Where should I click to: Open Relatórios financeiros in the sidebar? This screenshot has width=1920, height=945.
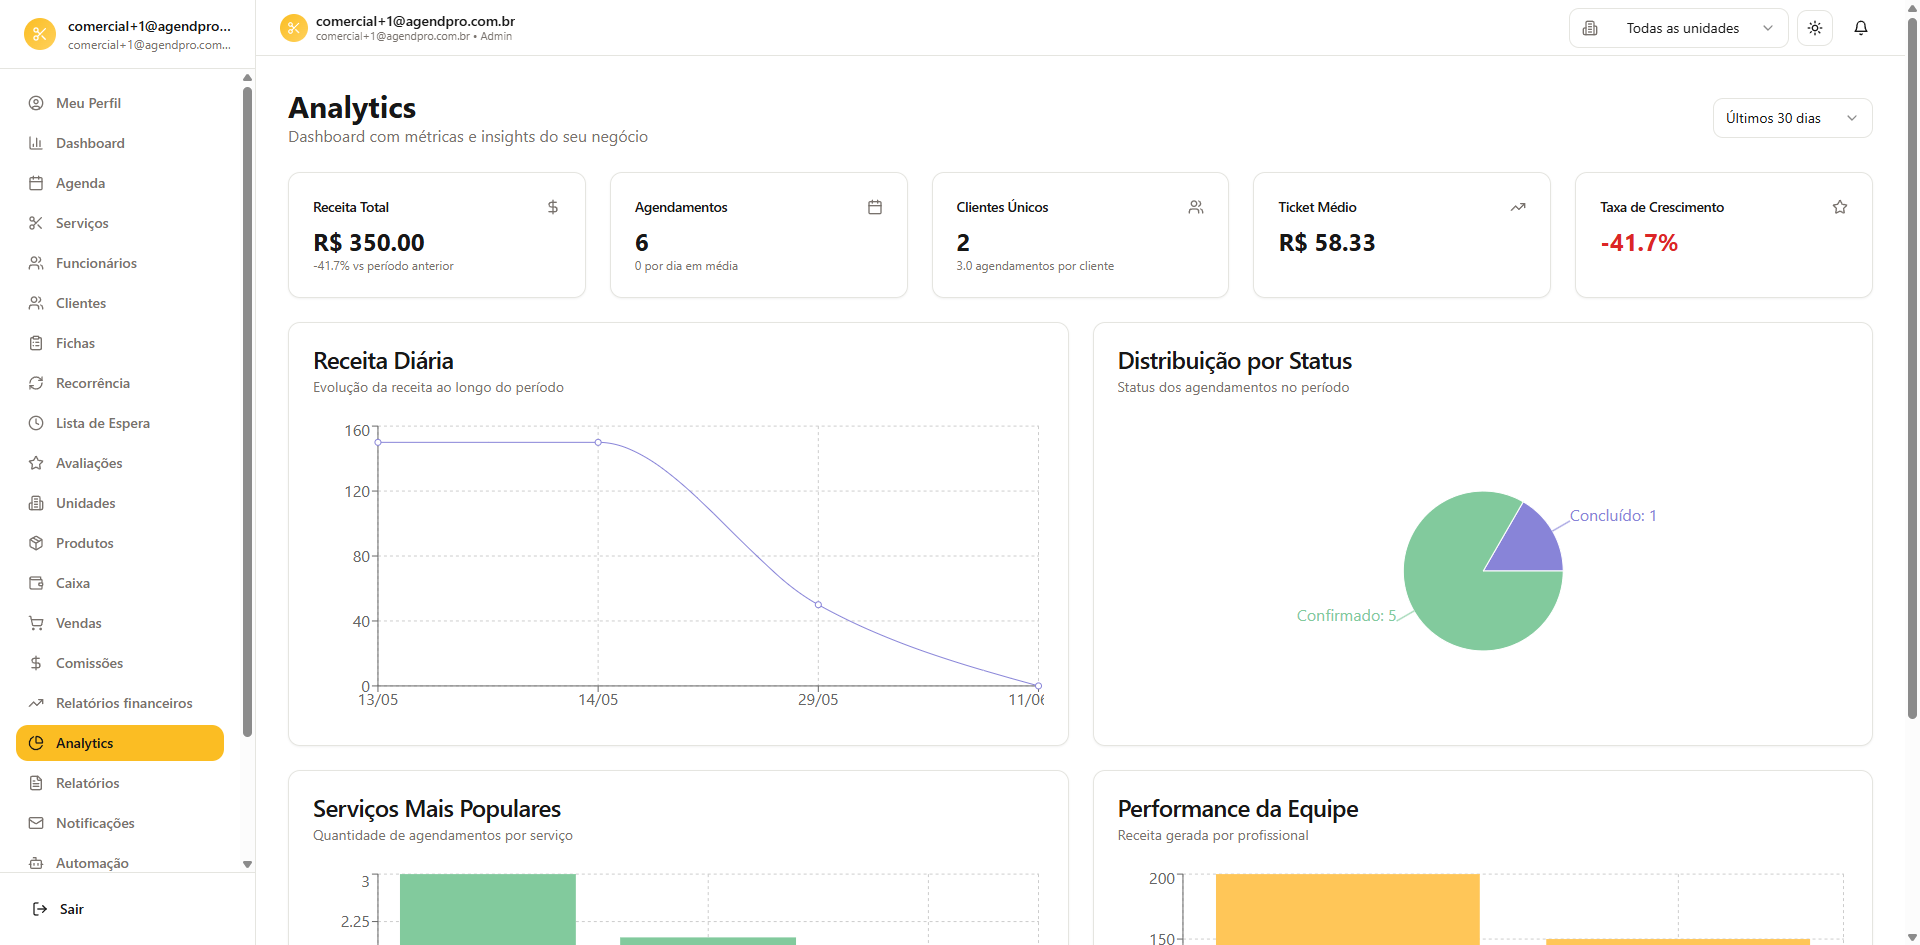[x=120, y=703]
